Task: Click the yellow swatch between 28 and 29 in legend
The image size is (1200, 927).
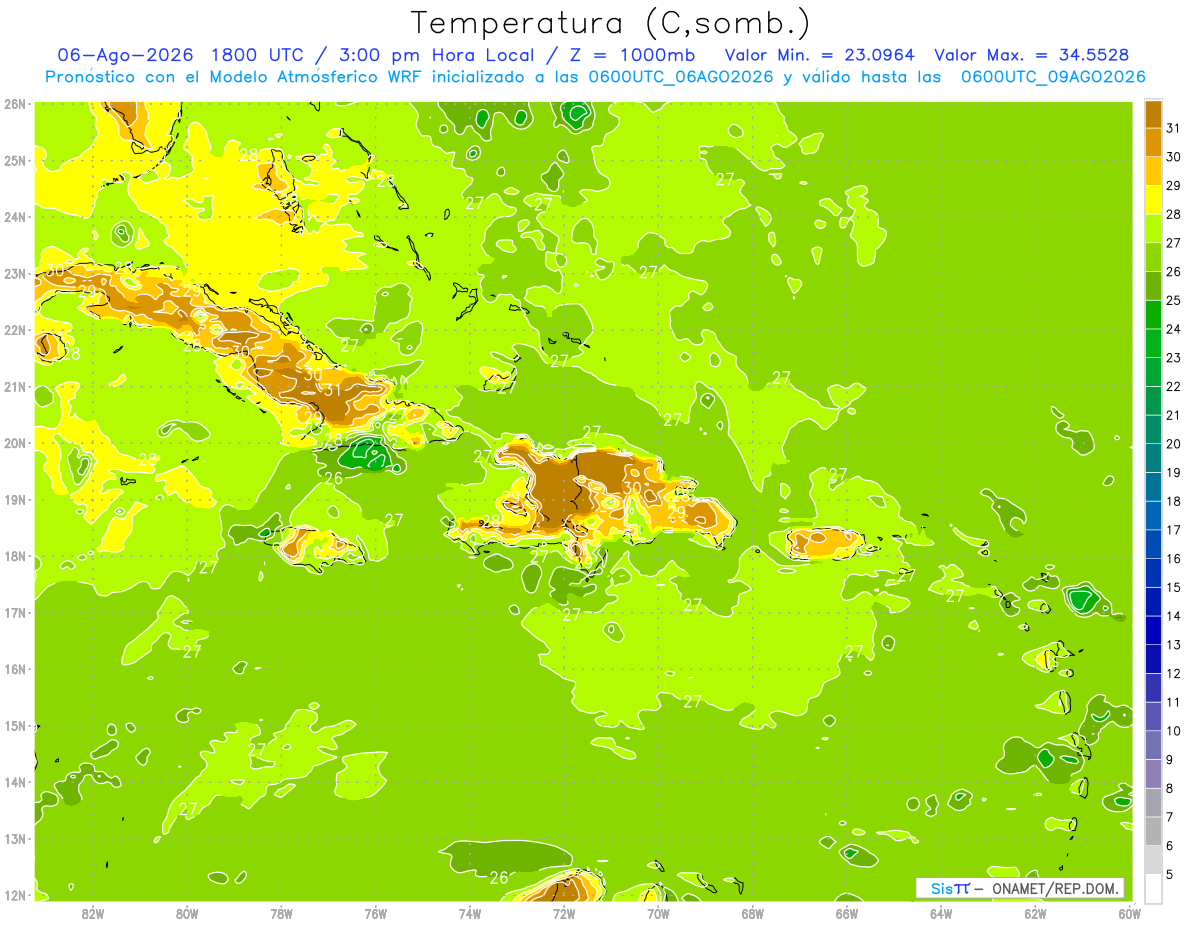Action: pyautogui.click(x=1152, y=200)
